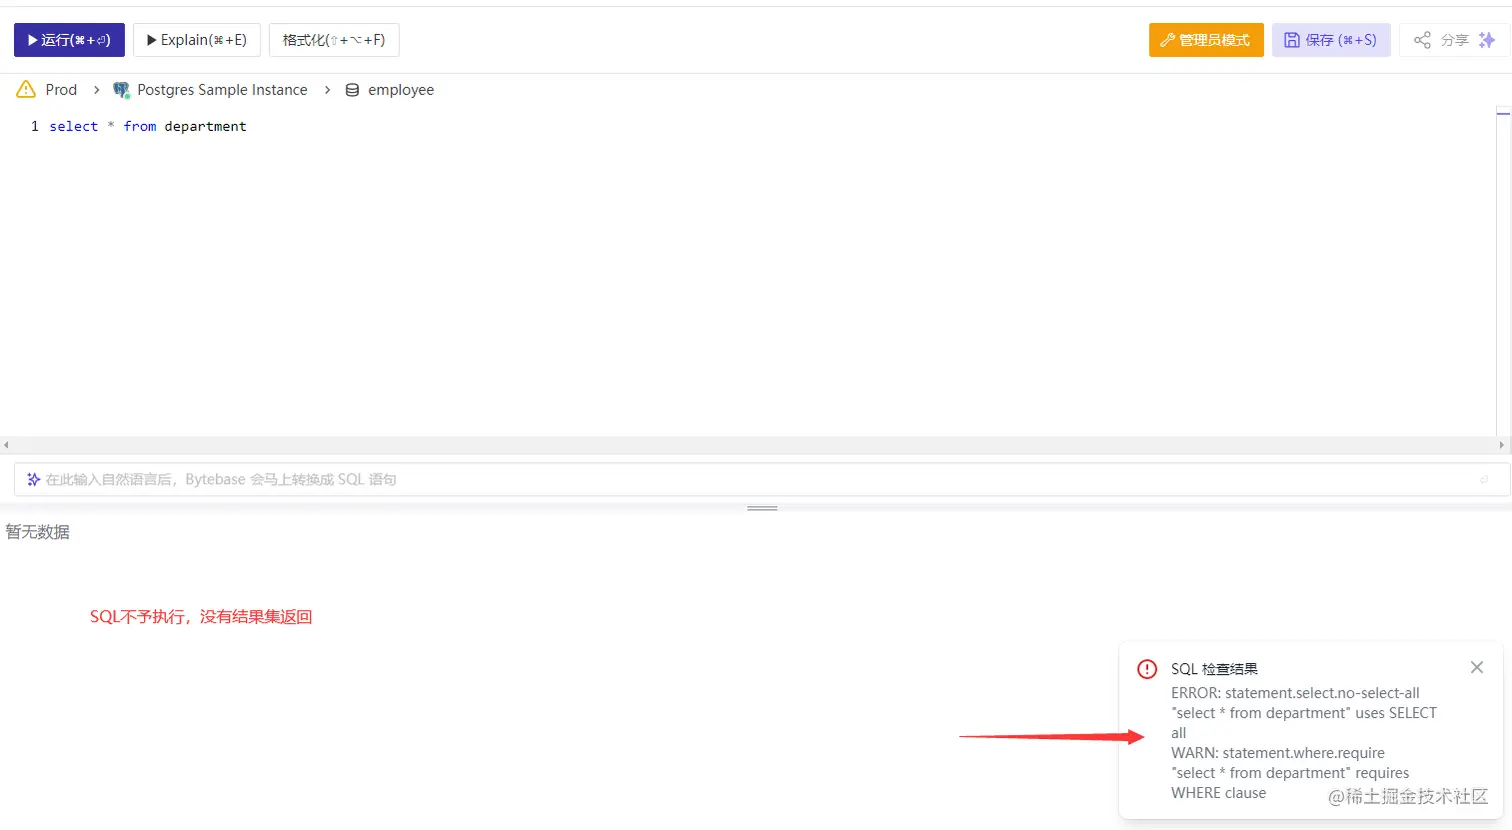Save the sheet with 保存 button
Screen dimensions: 1512x830
tap(1331, 40)
